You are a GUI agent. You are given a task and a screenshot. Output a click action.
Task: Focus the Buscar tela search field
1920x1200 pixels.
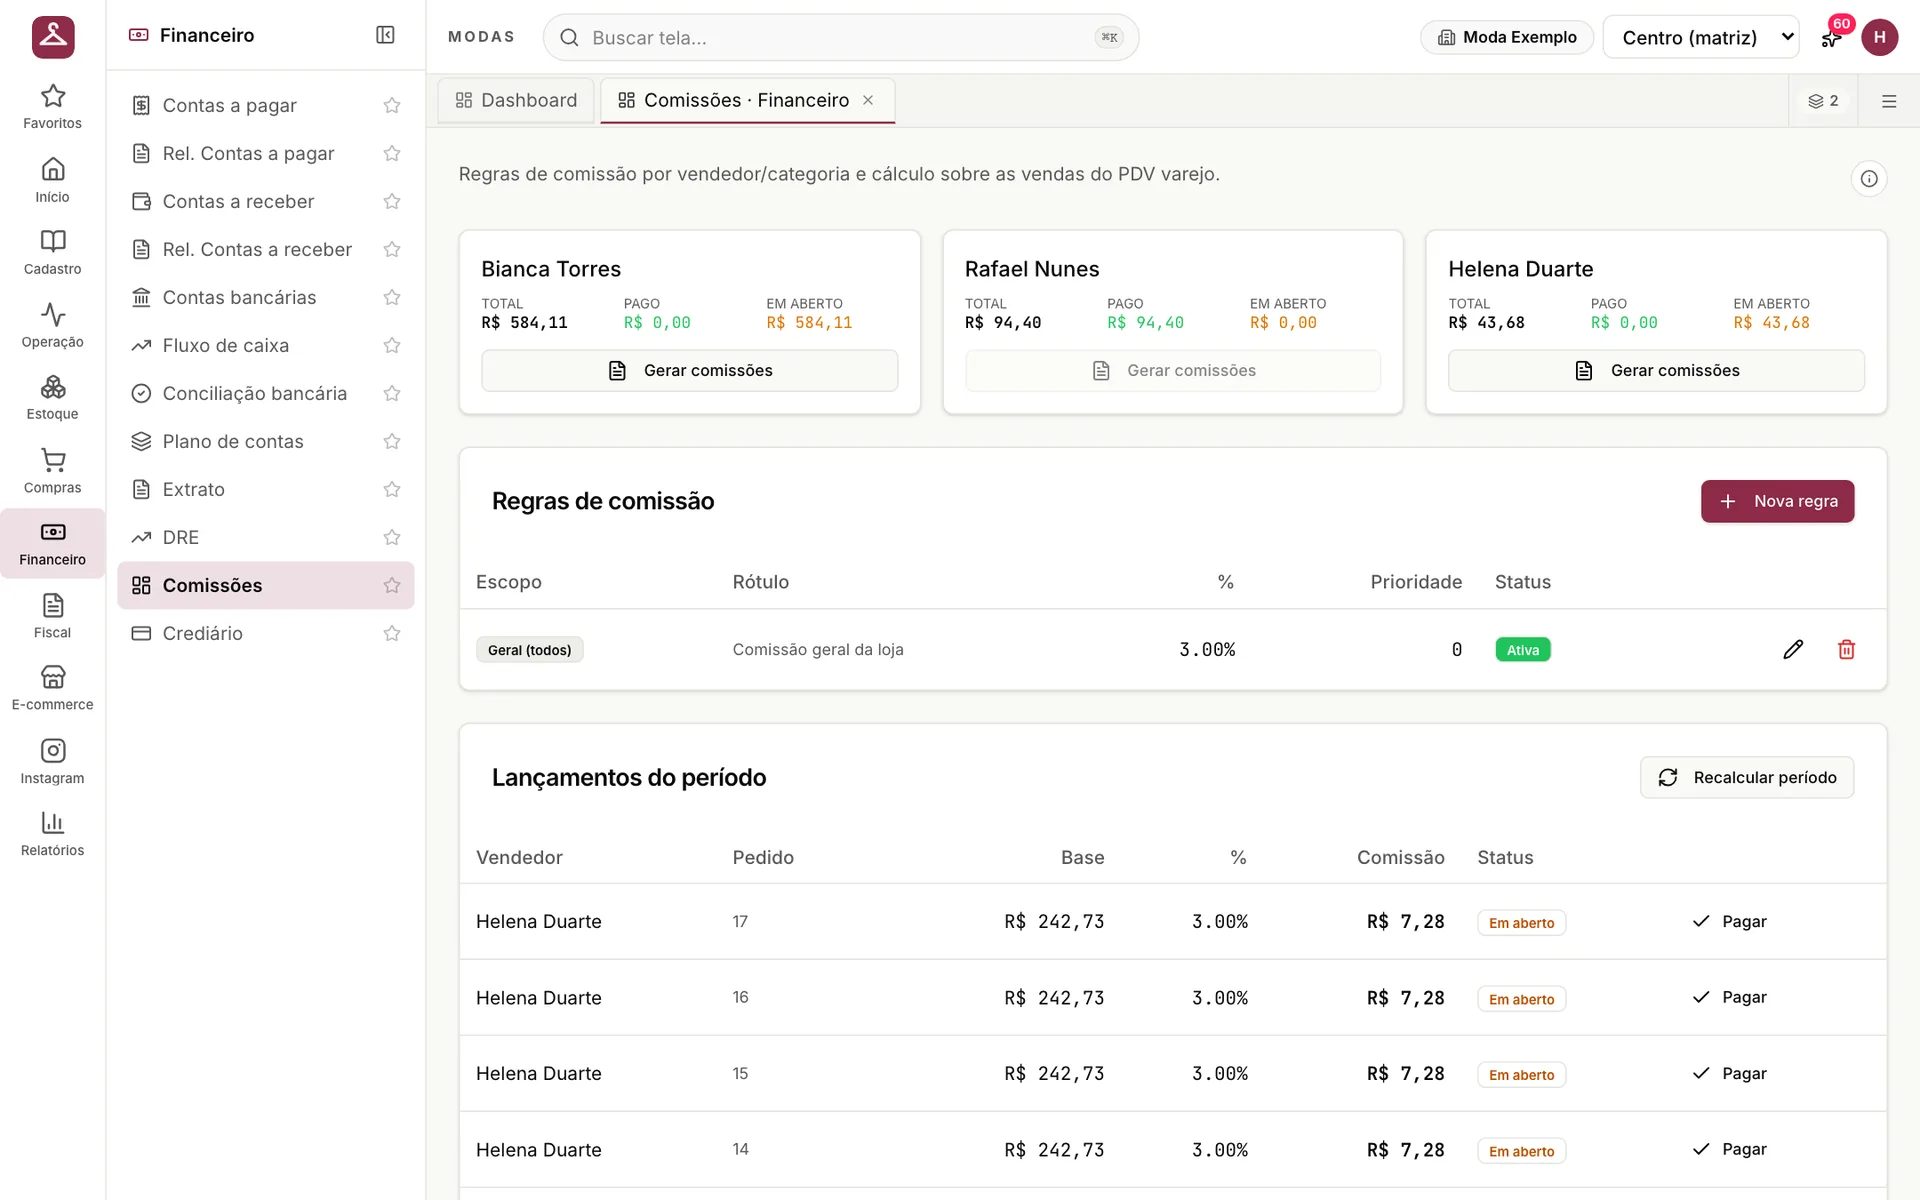coord(840,37)
